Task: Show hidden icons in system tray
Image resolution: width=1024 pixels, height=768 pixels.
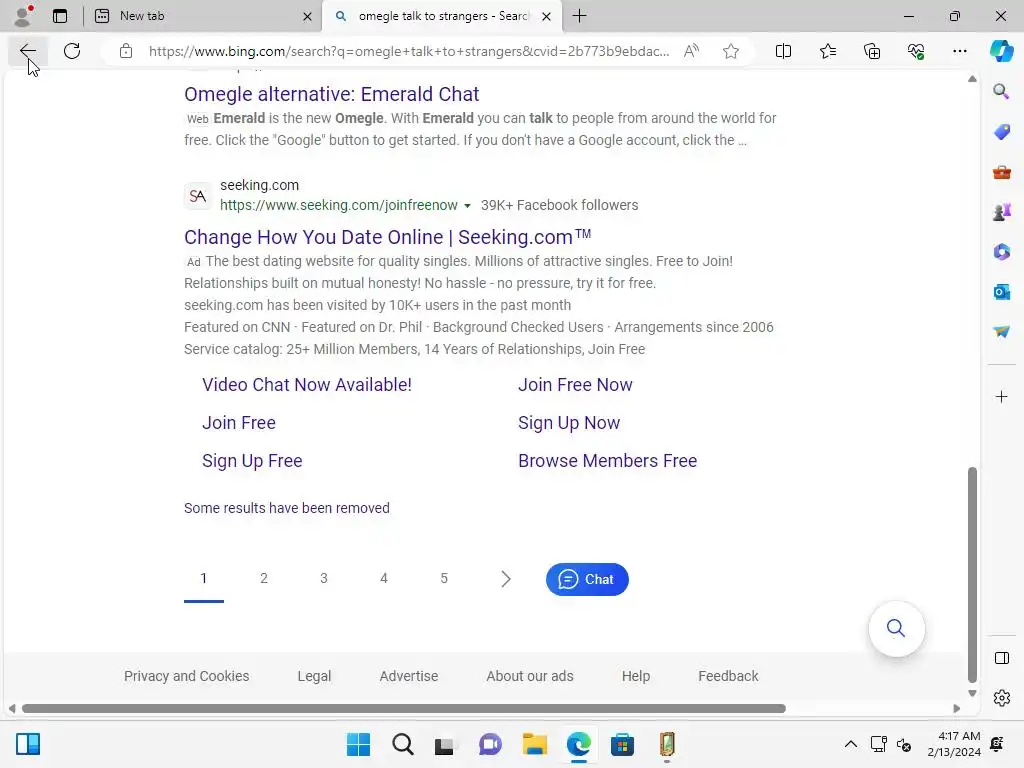Action: click(850, 744)
